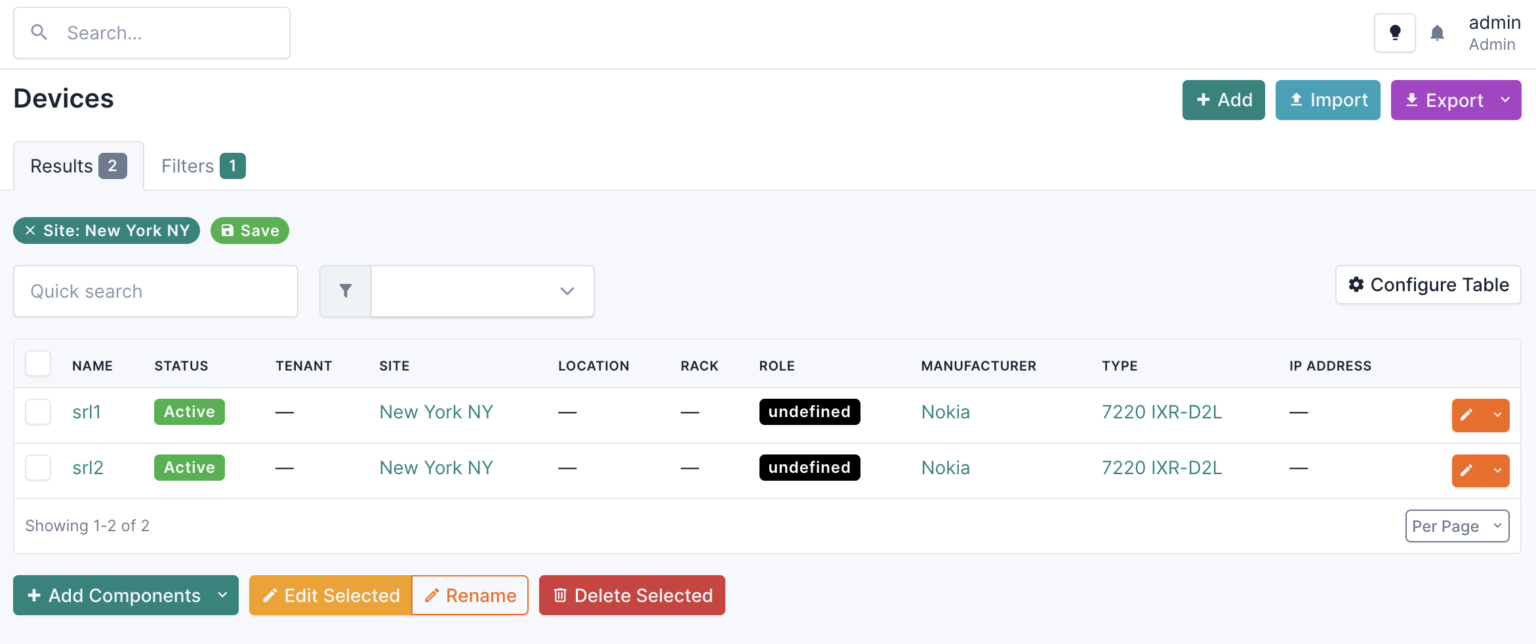Image resolution: width=1536 pixels, height=644 pixels.
Task: Toggle the light bulb theme icon
Action: (1394, 32)
